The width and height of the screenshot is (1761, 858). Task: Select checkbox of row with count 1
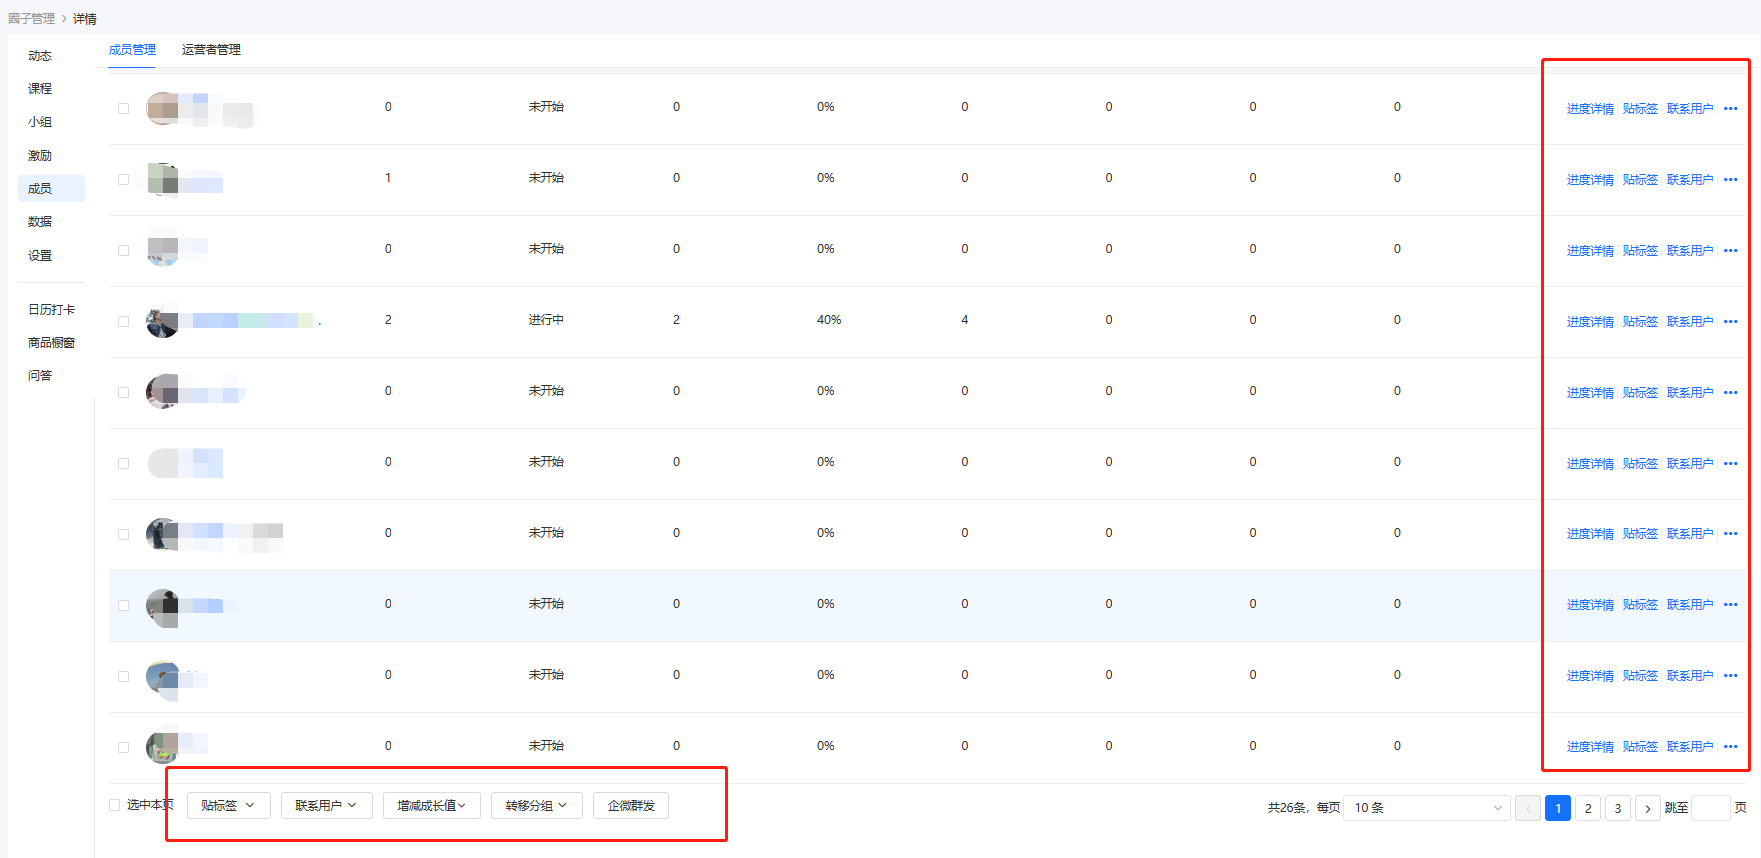point(123,180)
